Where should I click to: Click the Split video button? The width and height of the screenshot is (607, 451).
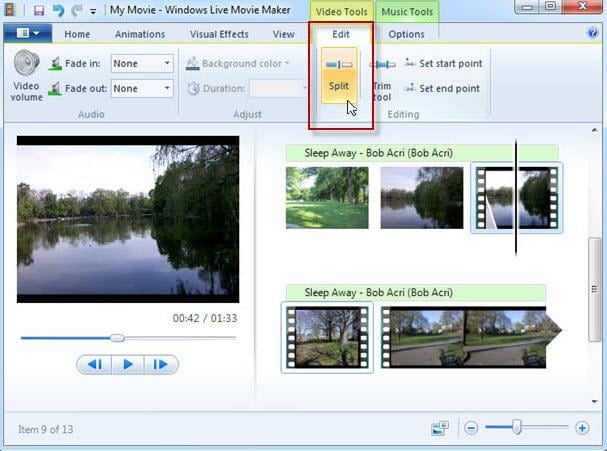click(339, 75)
